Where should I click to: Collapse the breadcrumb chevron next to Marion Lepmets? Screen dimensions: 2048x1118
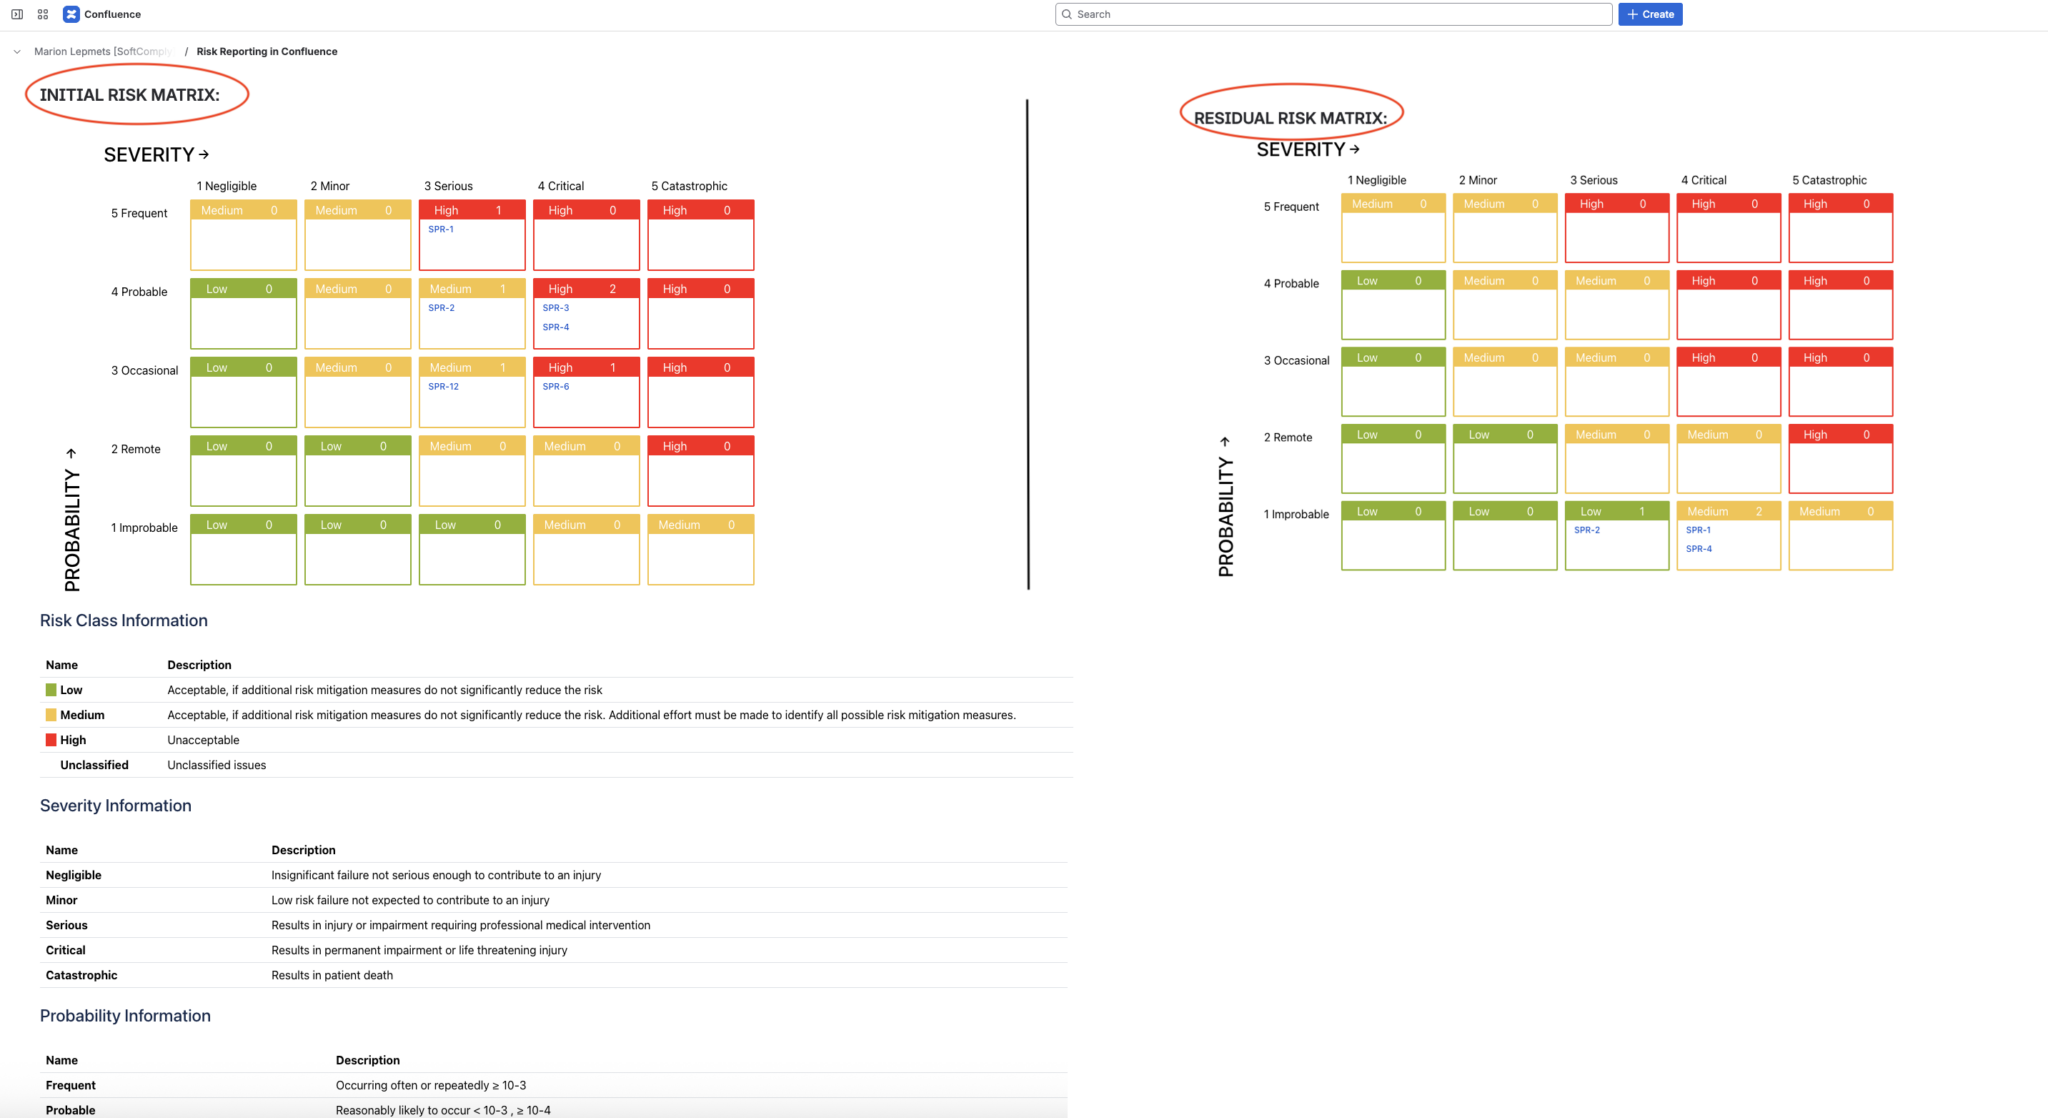(x=16, y=51)
